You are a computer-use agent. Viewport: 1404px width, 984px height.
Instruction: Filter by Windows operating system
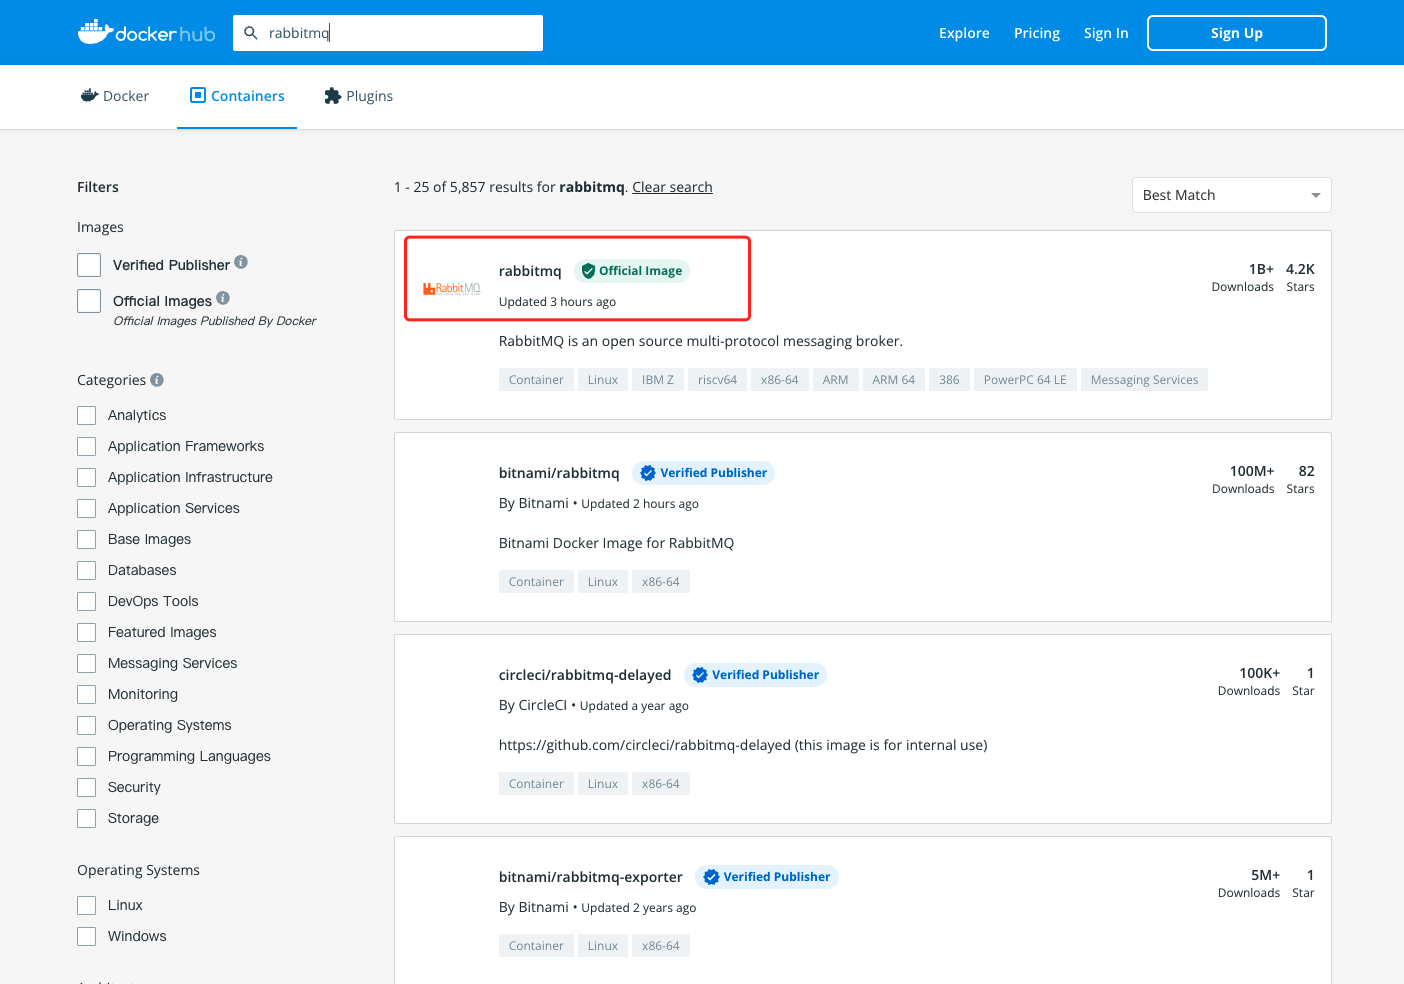[x=87, y=936]
